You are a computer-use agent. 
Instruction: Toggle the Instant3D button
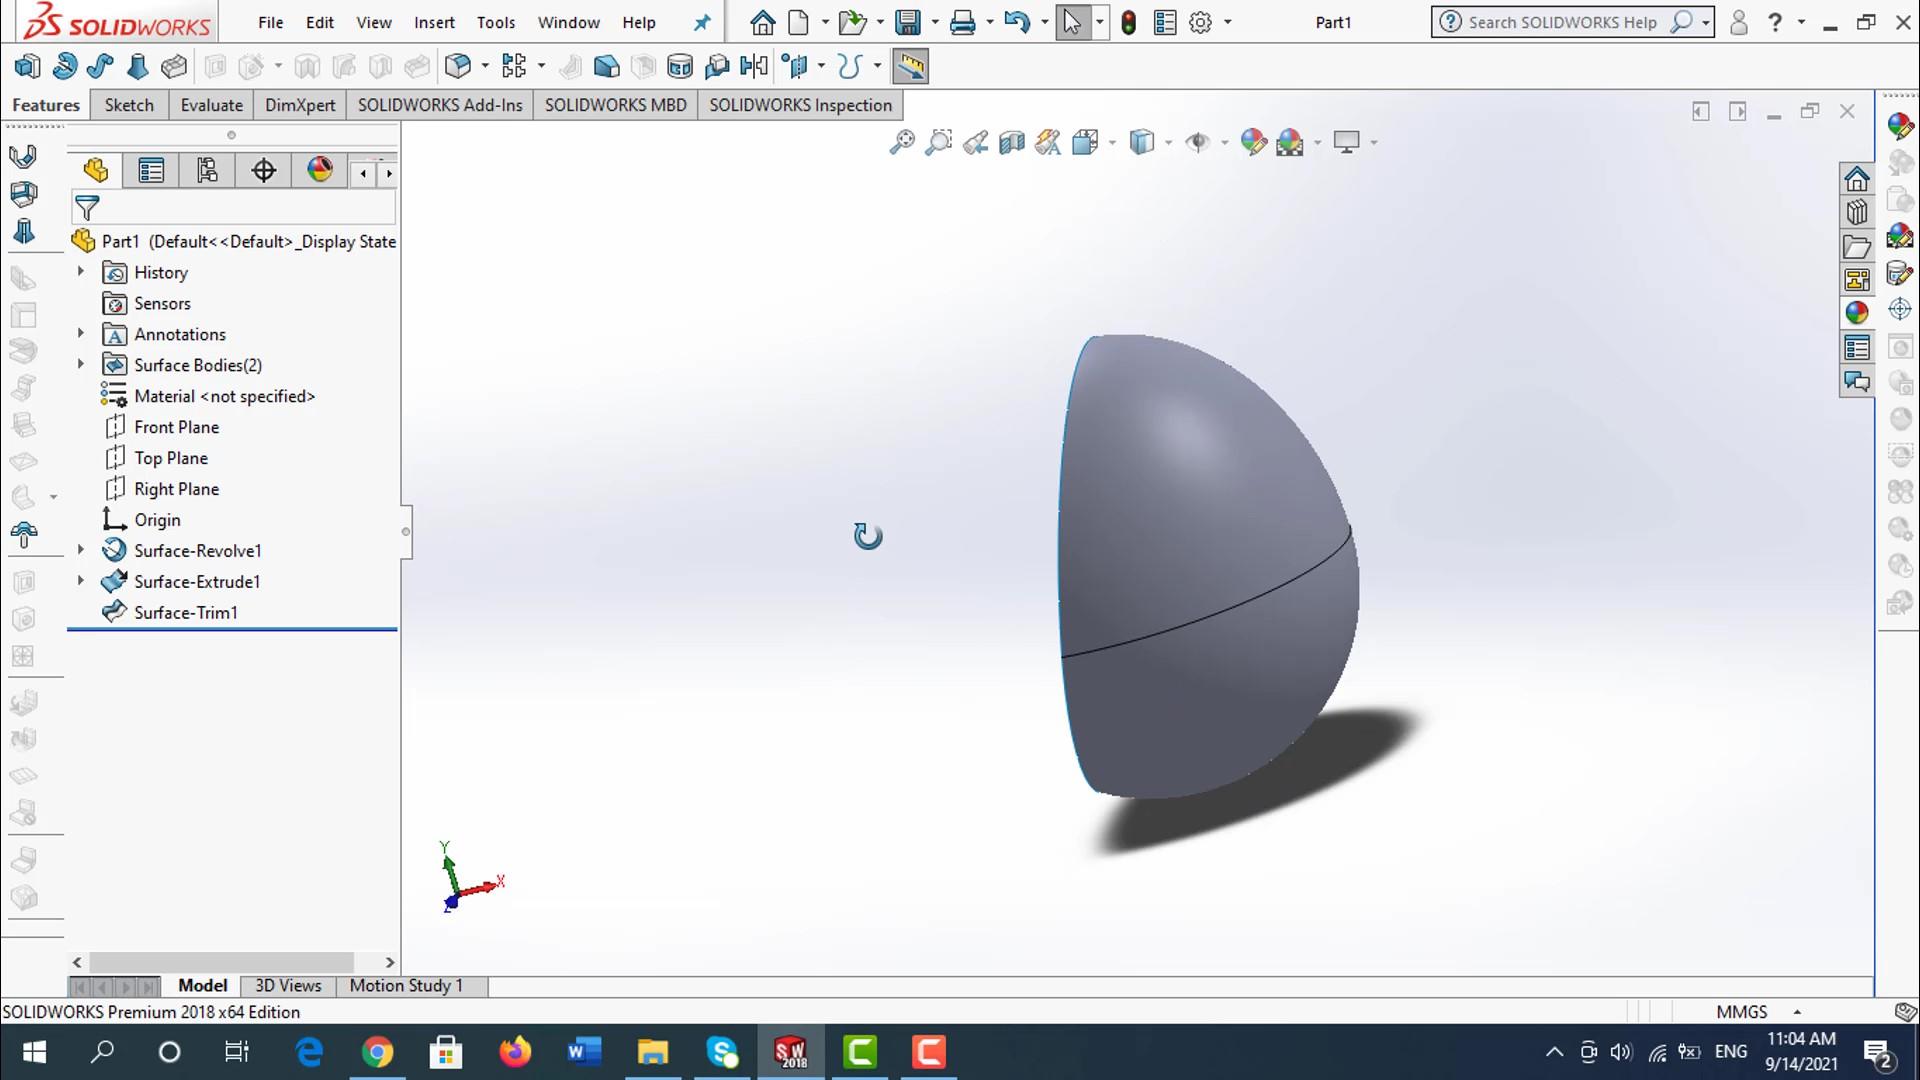(910, 67)
